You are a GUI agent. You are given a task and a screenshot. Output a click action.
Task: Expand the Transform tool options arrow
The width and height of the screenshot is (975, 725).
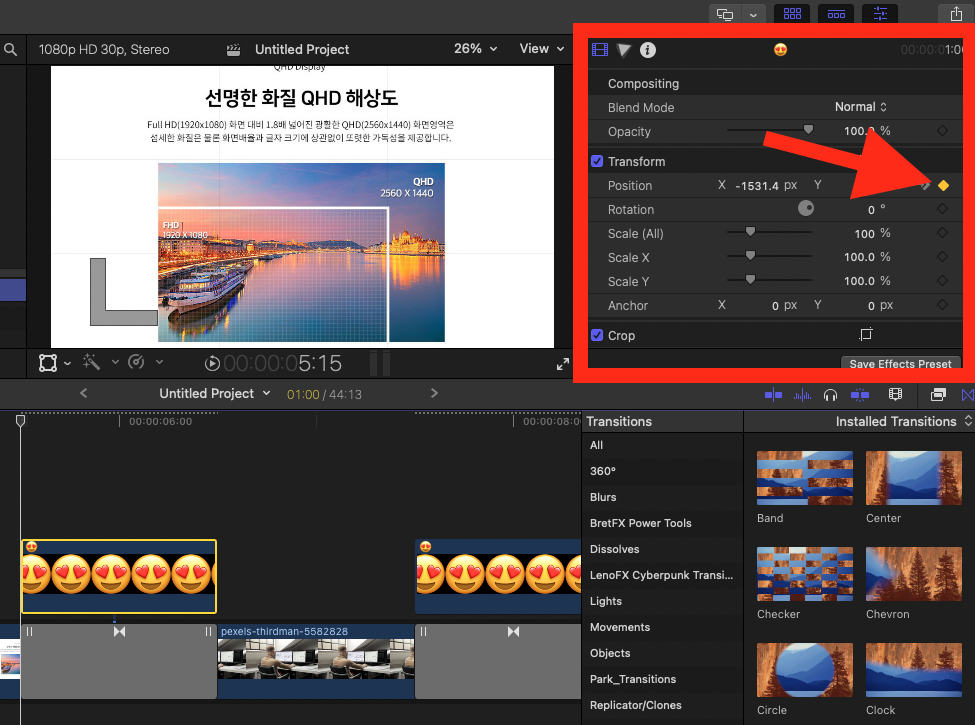click(67, 363)
